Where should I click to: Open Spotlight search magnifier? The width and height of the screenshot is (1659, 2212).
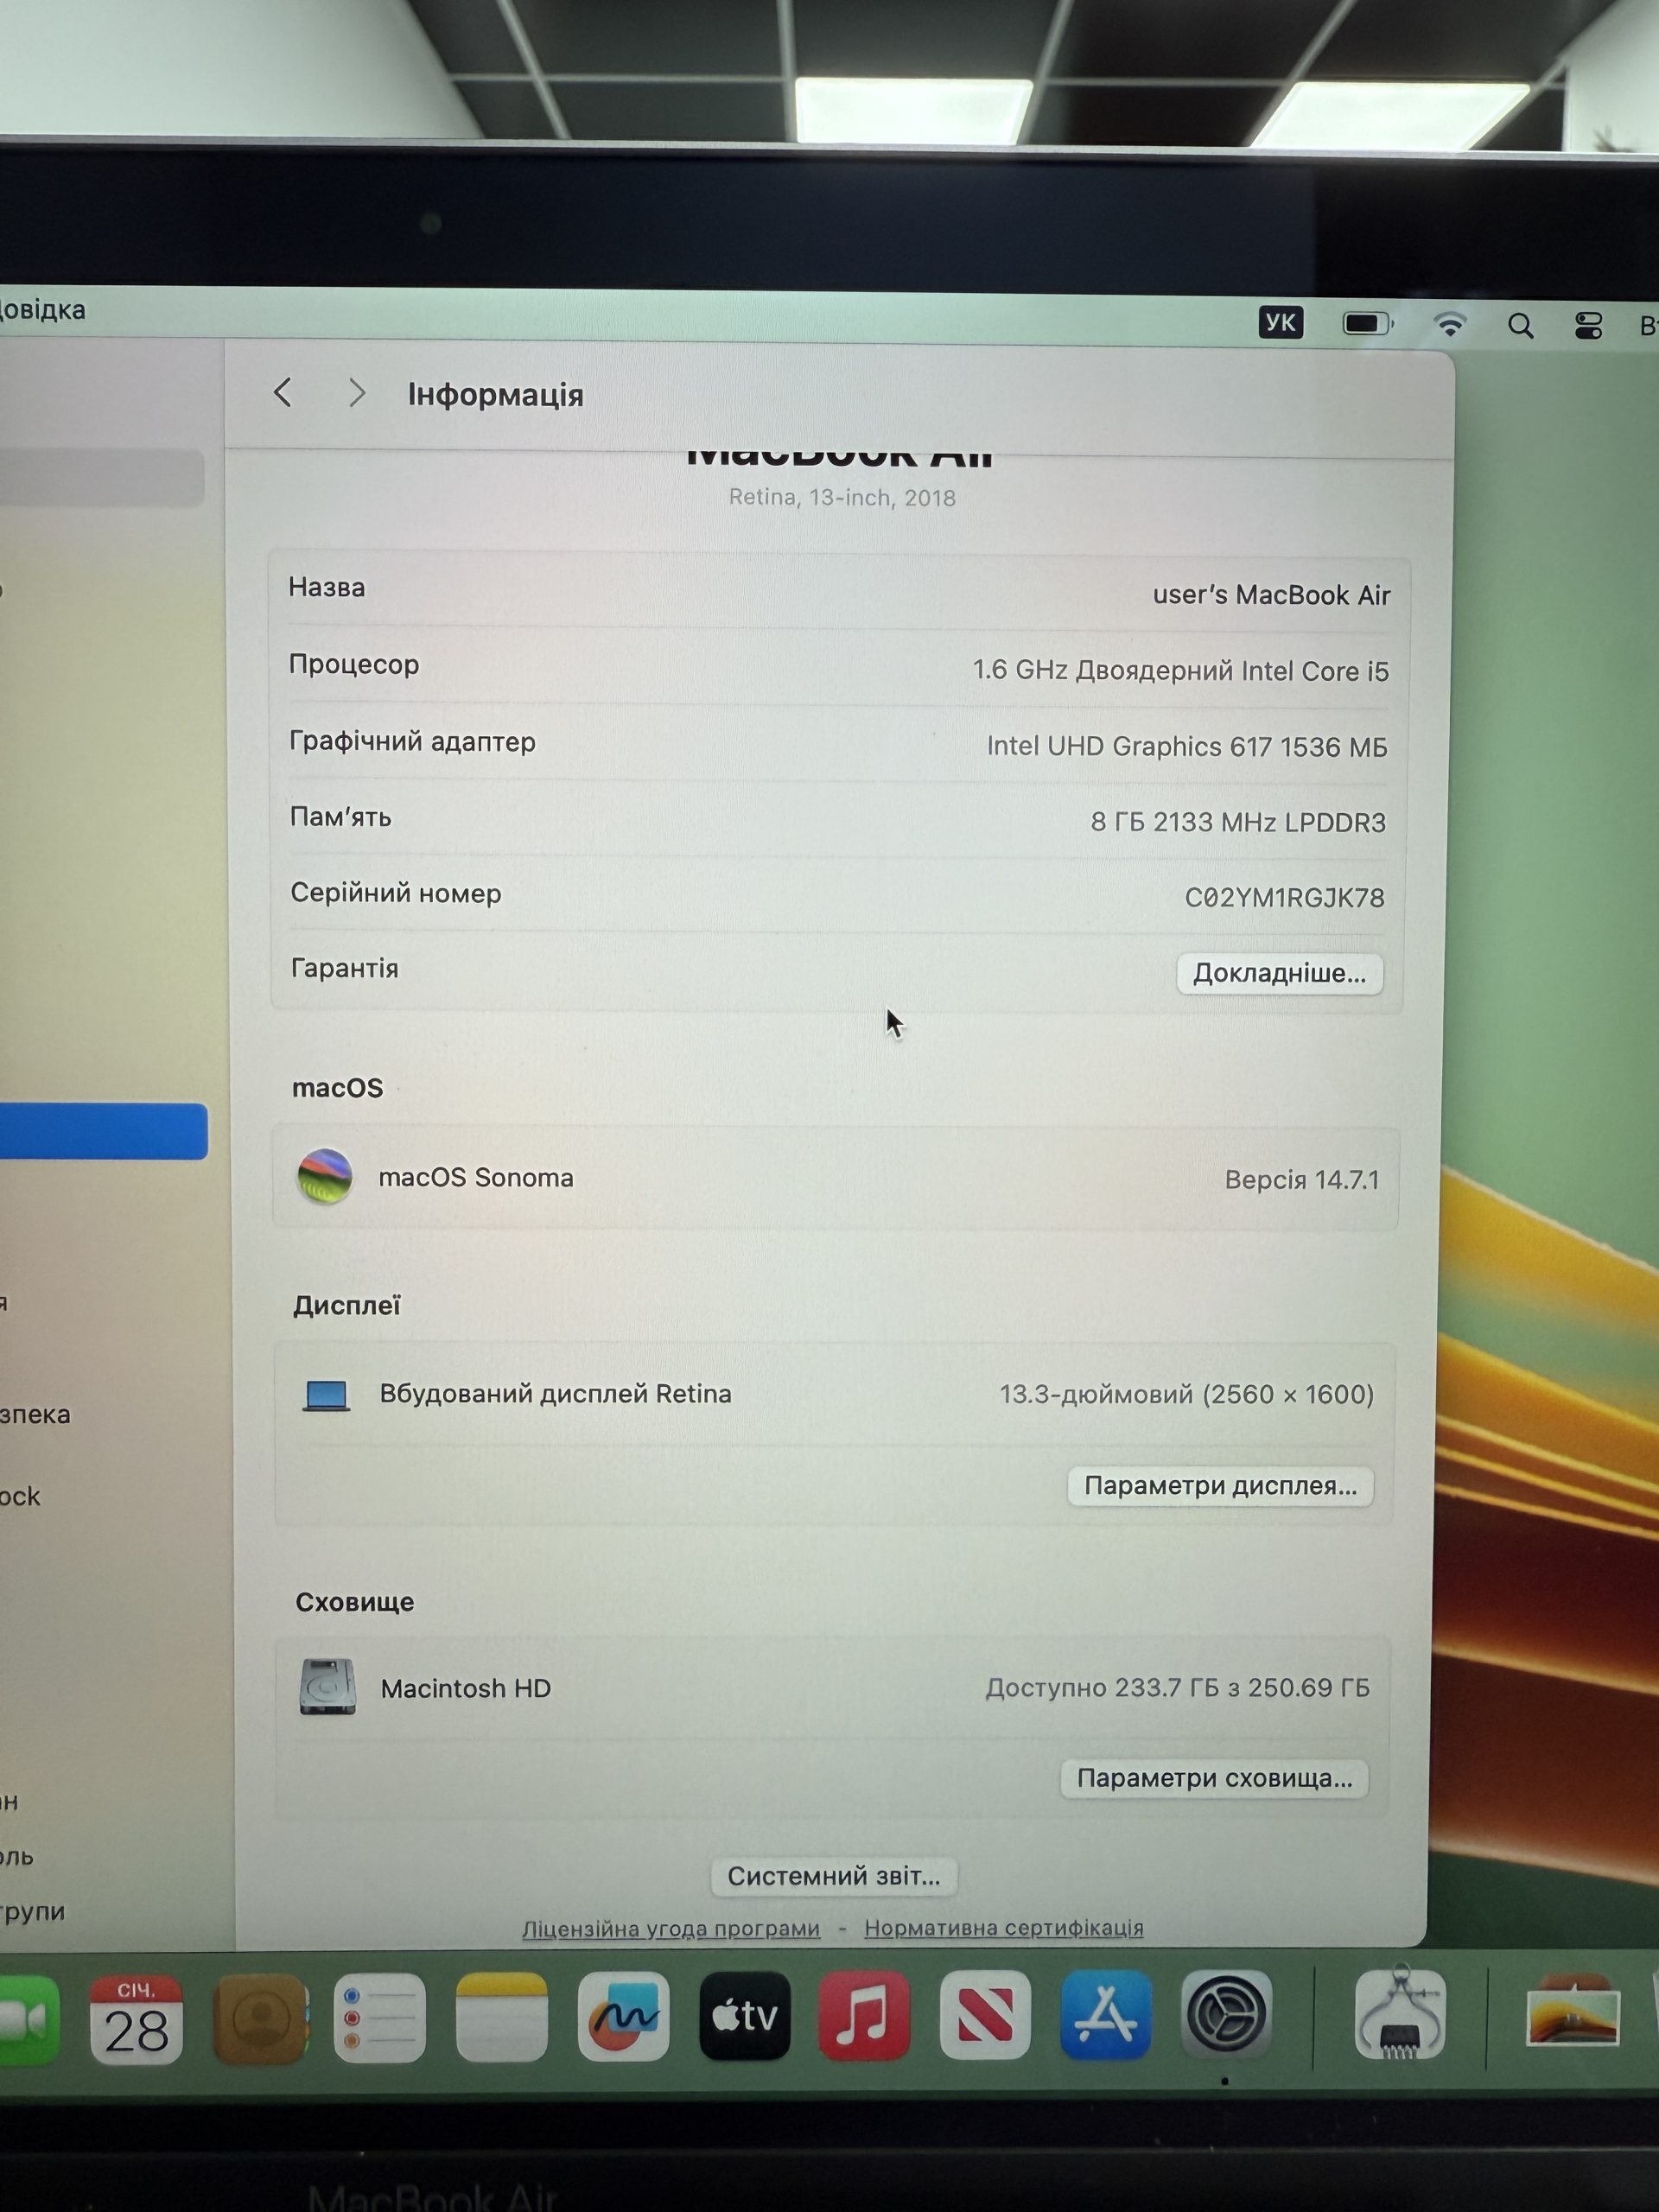(x=1520, y=325)
